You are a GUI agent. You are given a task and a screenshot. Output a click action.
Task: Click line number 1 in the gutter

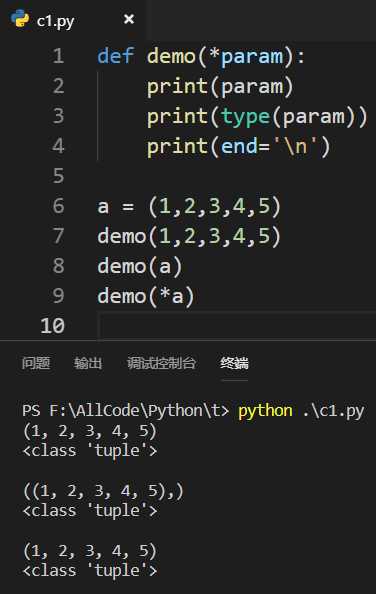click(x=58, y=56)
